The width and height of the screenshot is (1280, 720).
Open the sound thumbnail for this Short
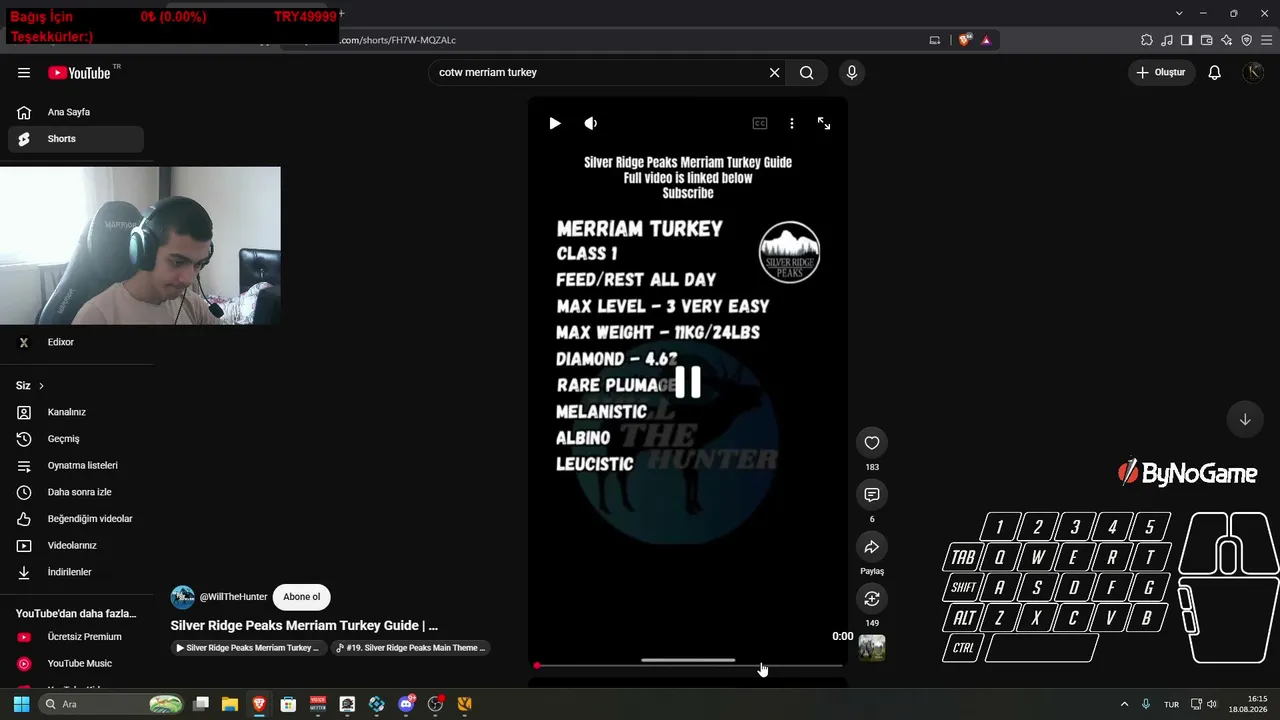(872, 648)
